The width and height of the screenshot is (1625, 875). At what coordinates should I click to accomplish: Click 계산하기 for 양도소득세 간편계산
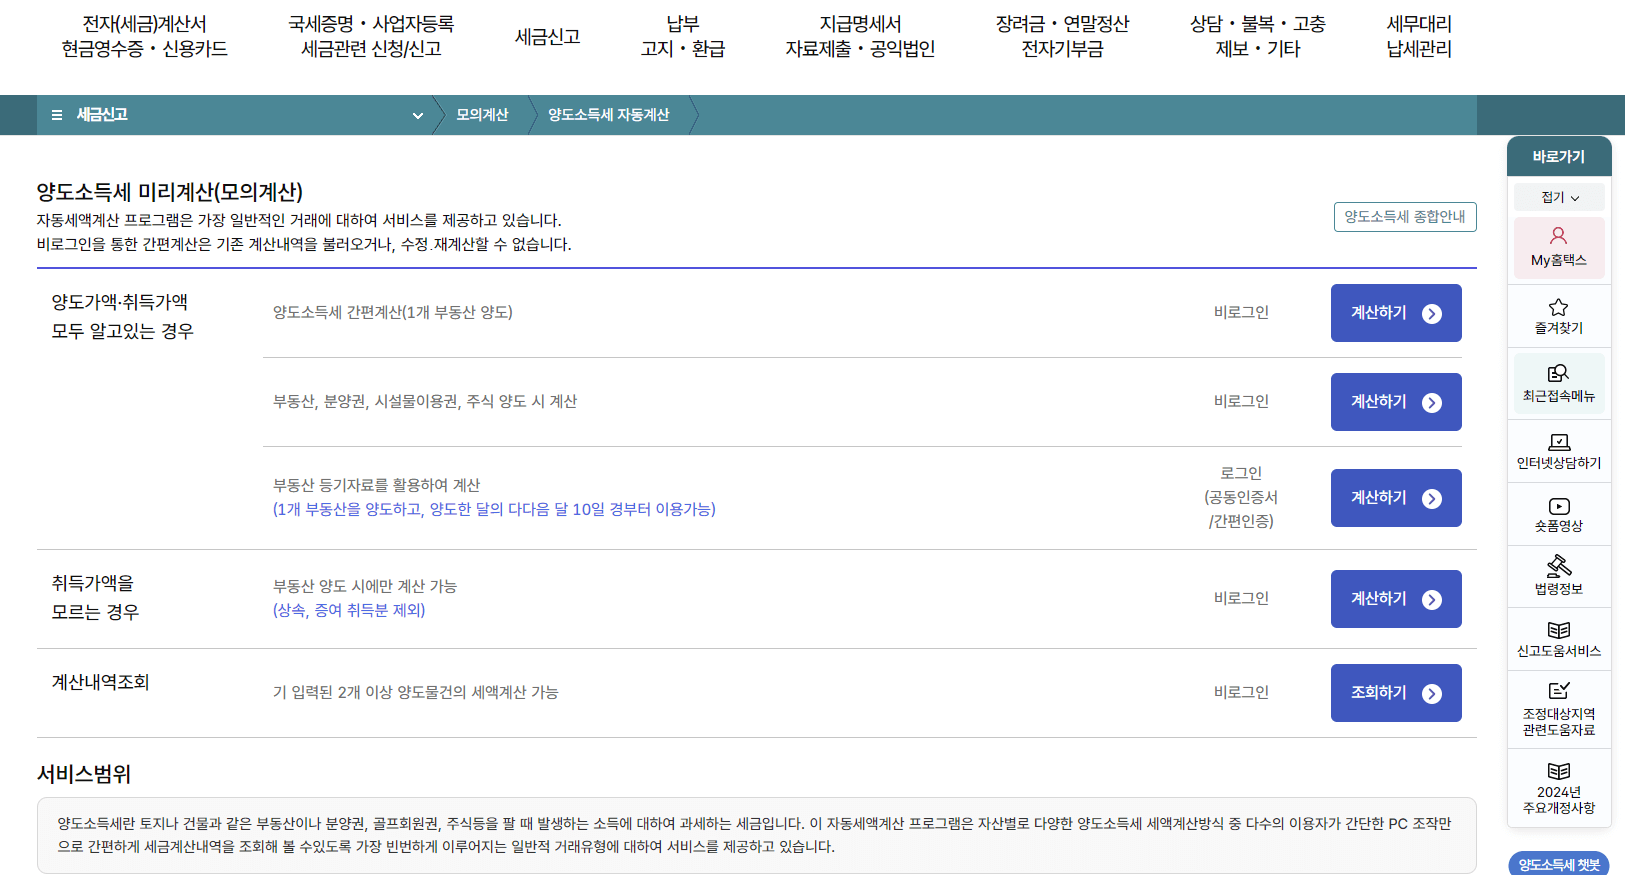click(x=1396, y=313)
